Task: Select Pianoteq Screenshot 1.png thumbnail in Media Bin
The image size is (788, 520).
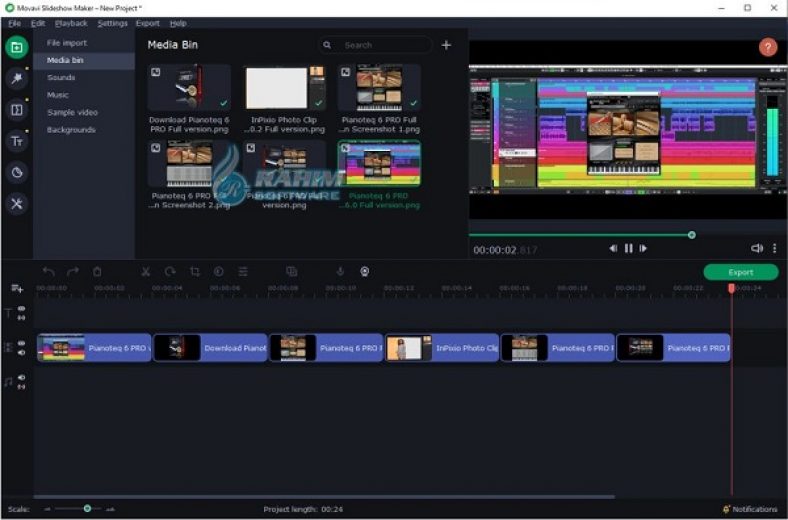Action: 379,87
